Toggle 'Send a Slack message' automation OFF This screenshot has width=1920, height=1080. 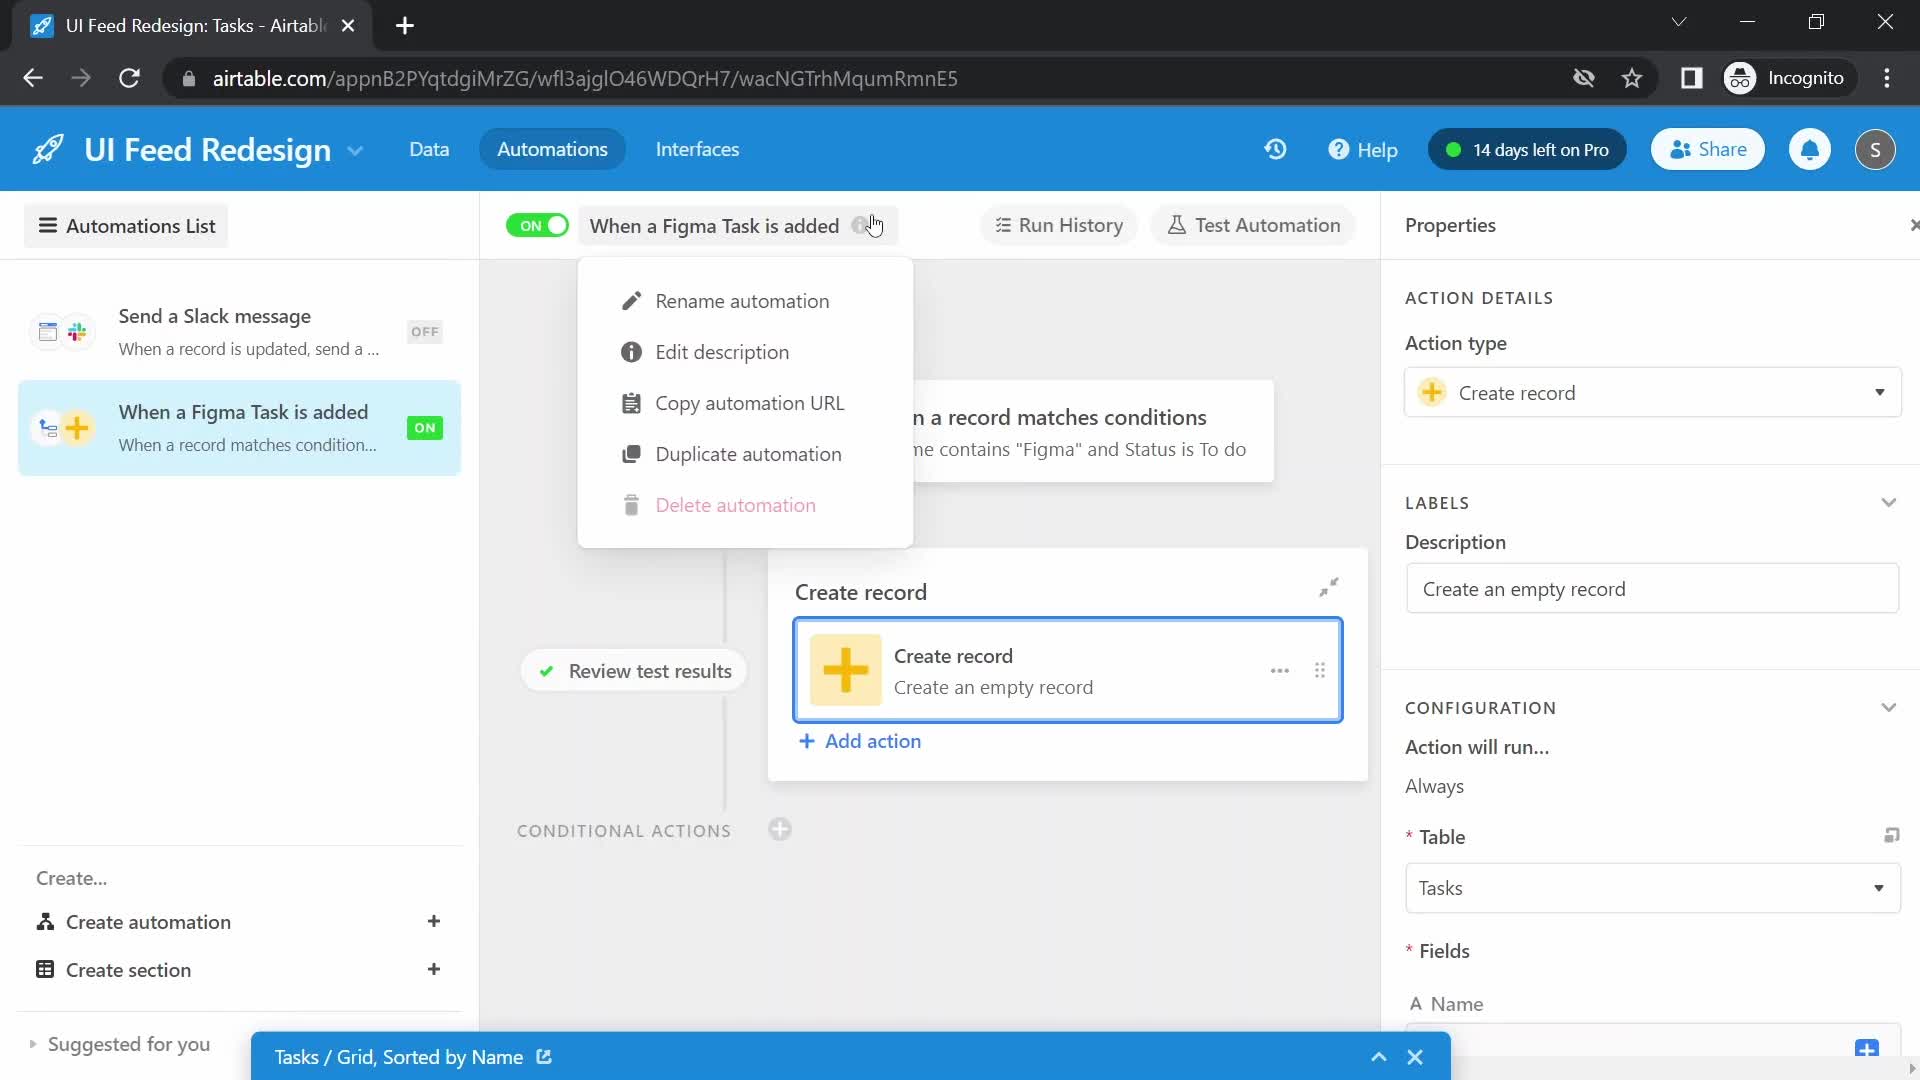tap(425, 332)
